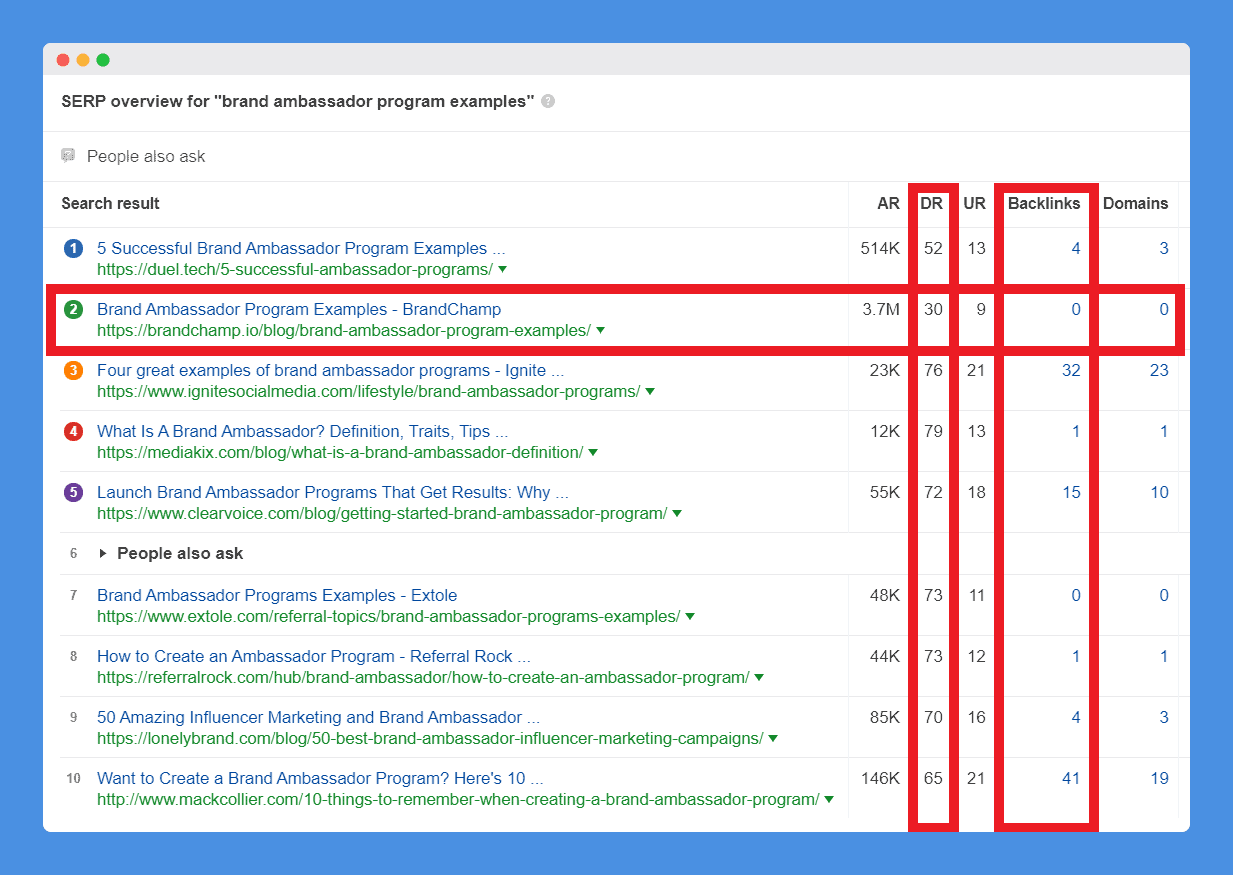
Task: Click the mackcollier.com URL link
Action: tap(458, 800)
